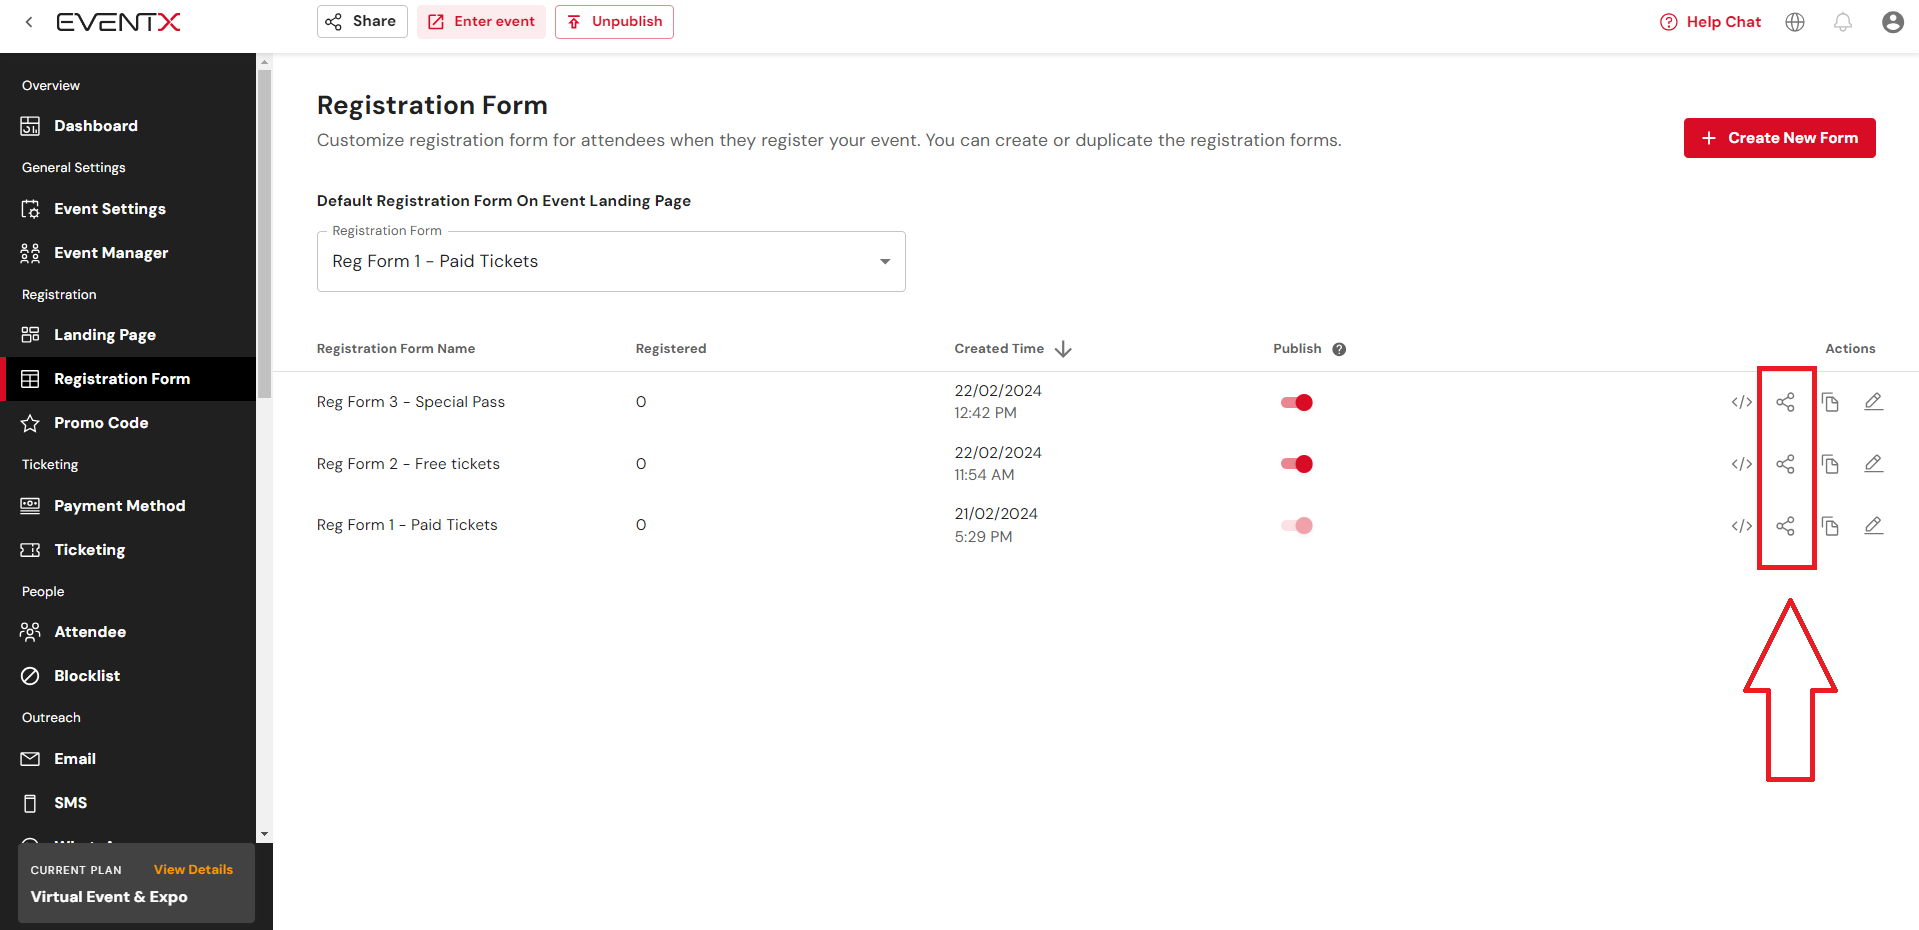Click Reg Form 1 - Paid Tickets row name
The height and width of the screenshot is (930, 1919).
coord(407,525)
